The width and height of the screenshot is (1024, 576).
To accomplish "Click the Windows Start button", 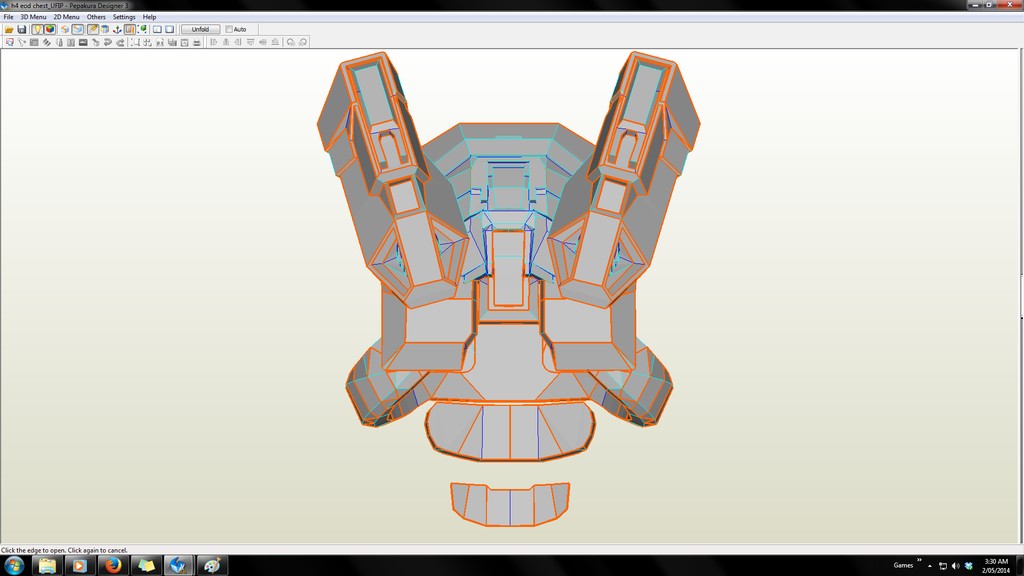I will [14, 566].
